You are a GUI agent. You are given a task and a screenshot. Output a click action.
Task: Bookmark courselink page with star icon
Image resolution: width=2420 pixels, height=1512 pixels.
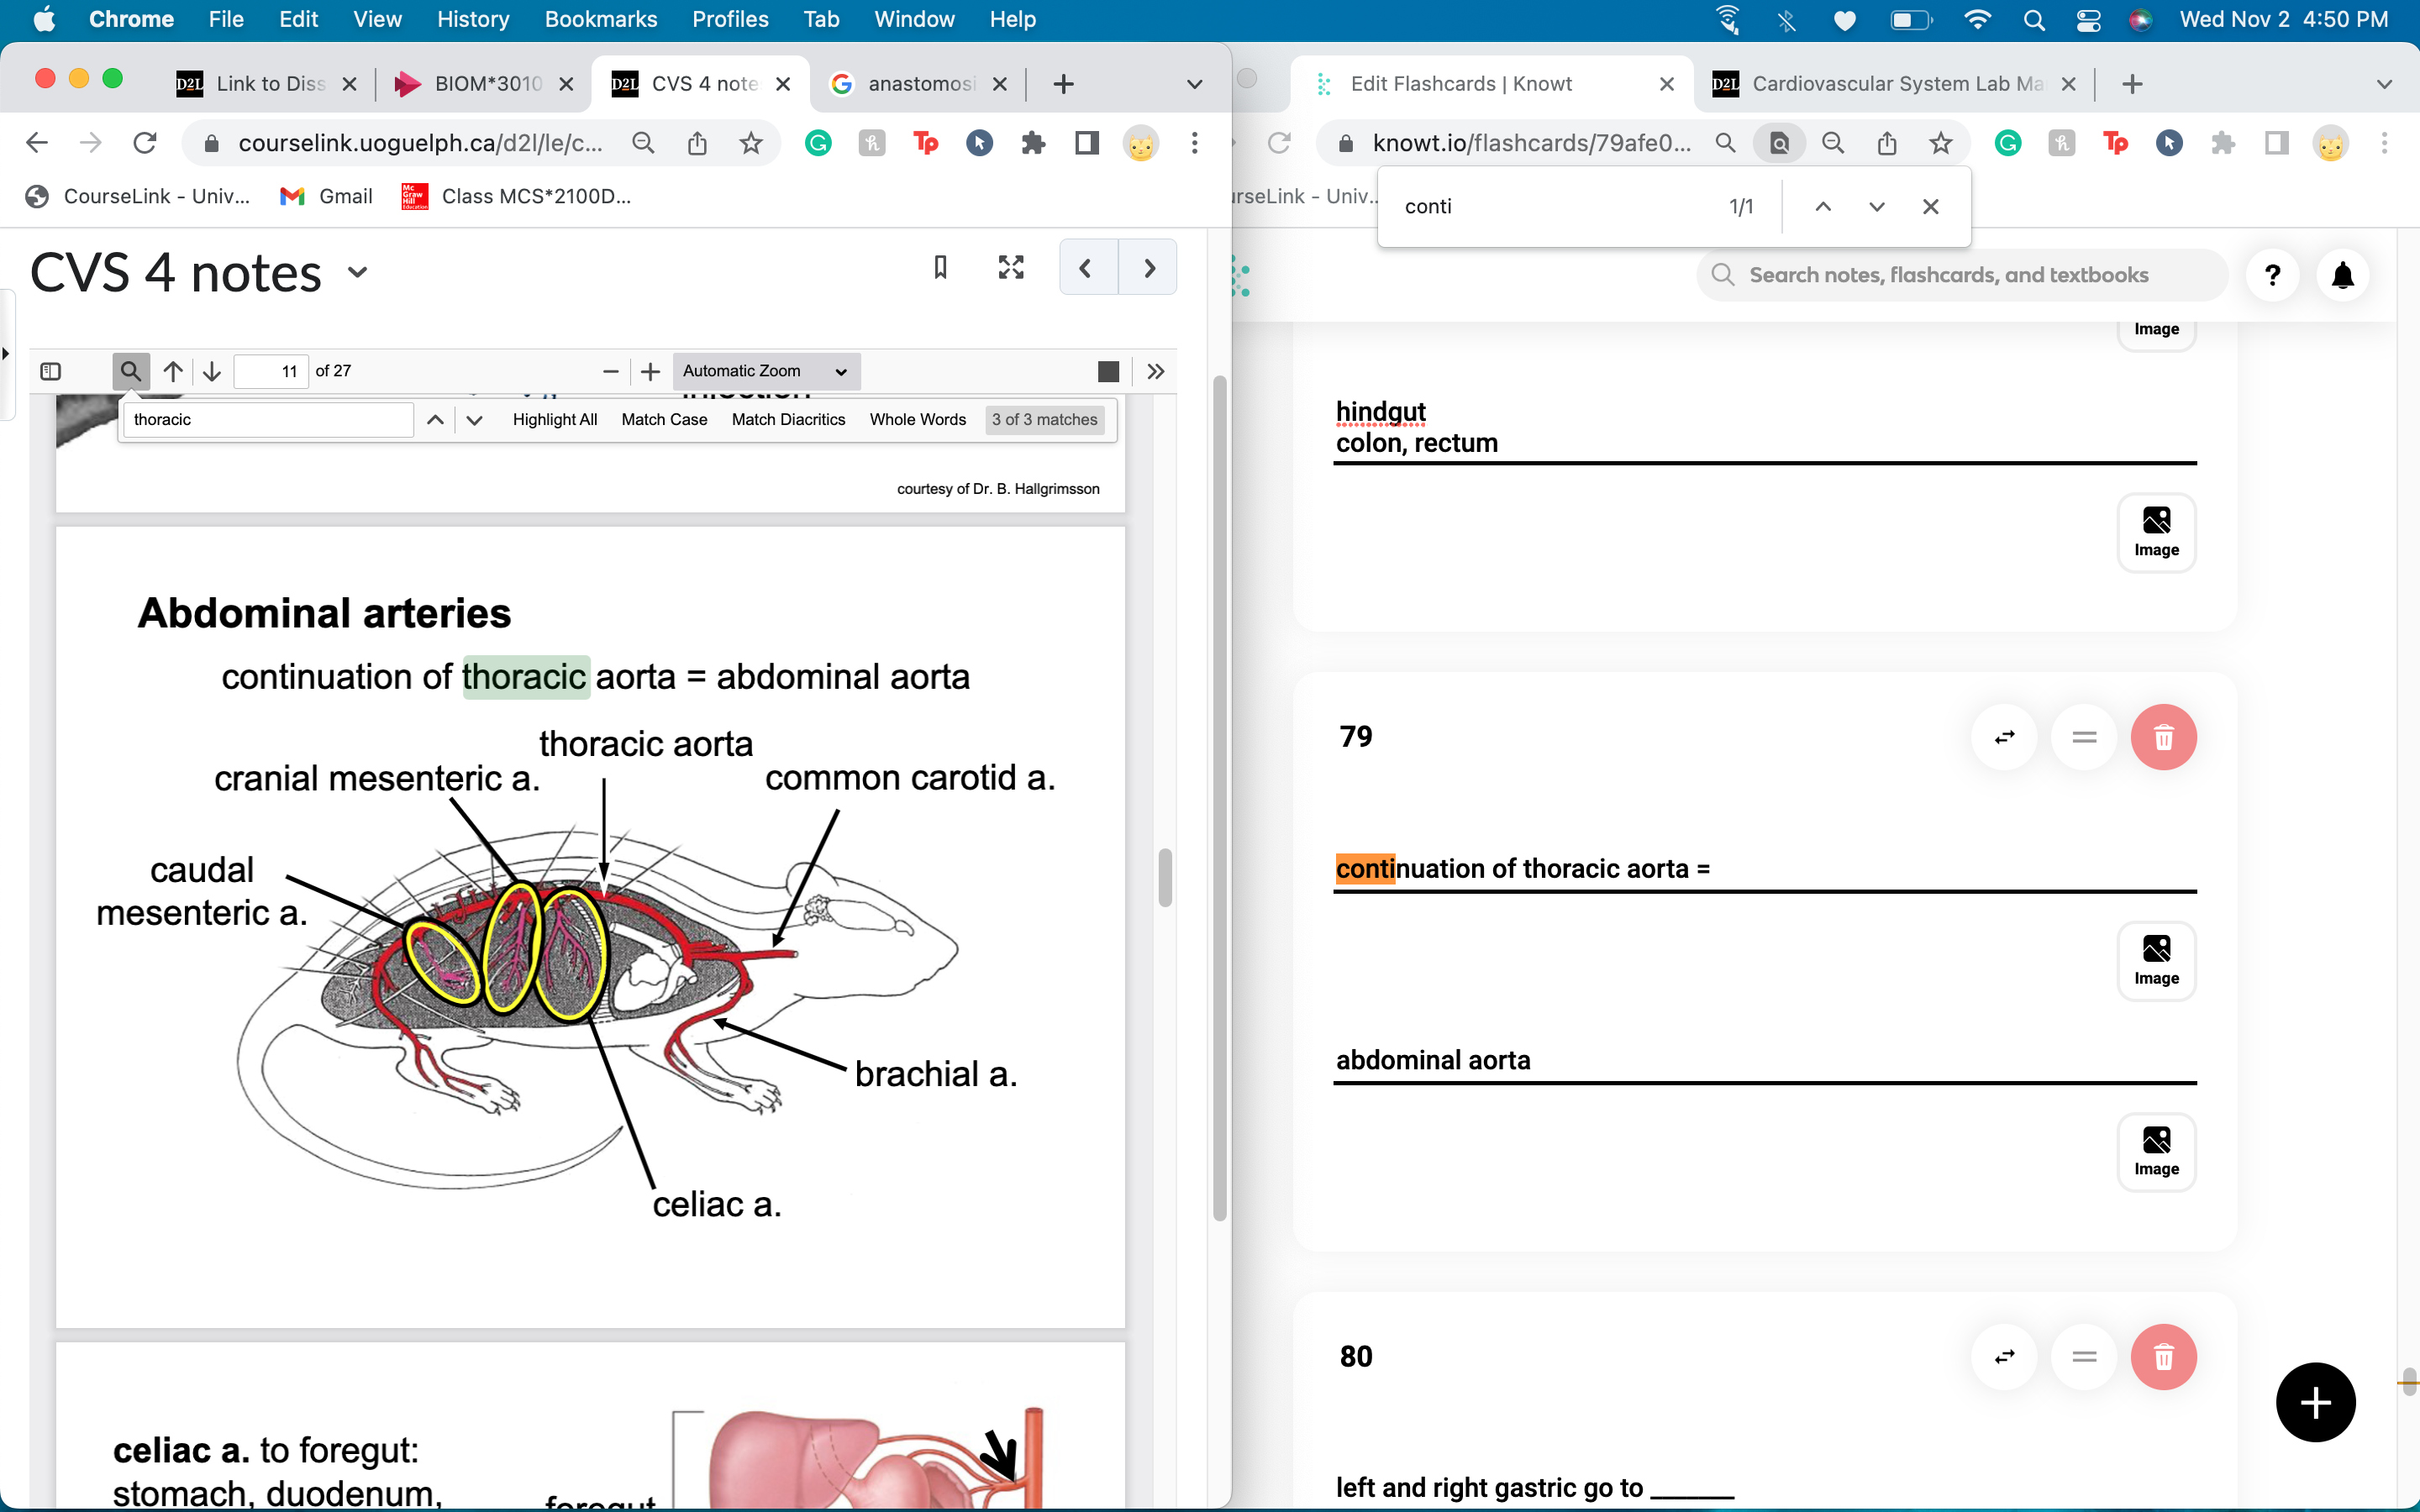point(751,143)
